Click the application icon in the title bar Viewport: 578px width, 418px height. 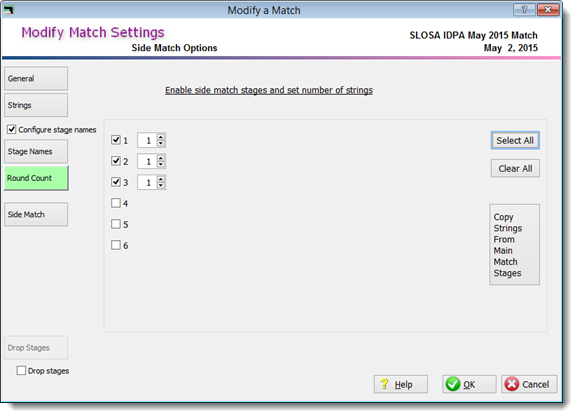8,10
